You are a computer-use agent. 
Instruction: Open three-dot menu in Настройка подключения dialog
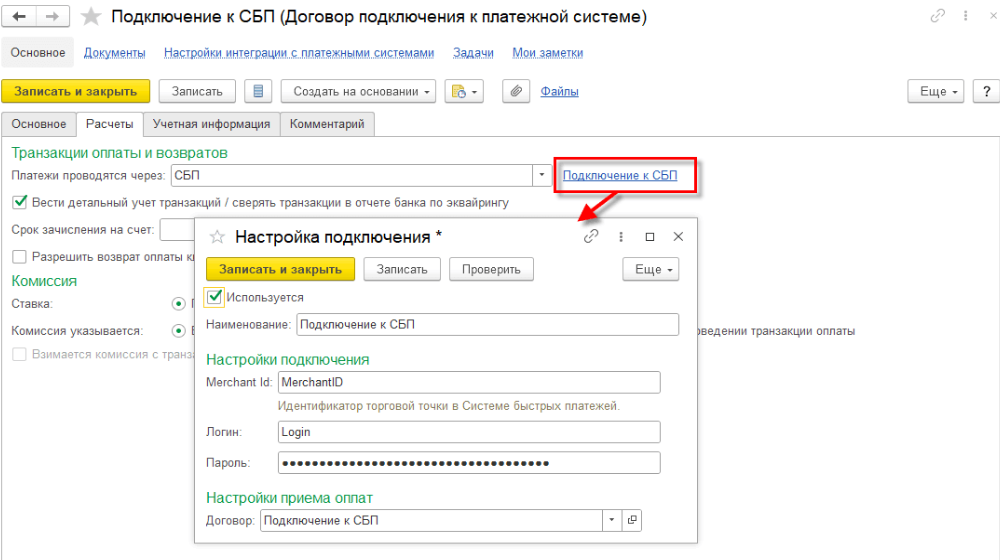coord(621,237)
